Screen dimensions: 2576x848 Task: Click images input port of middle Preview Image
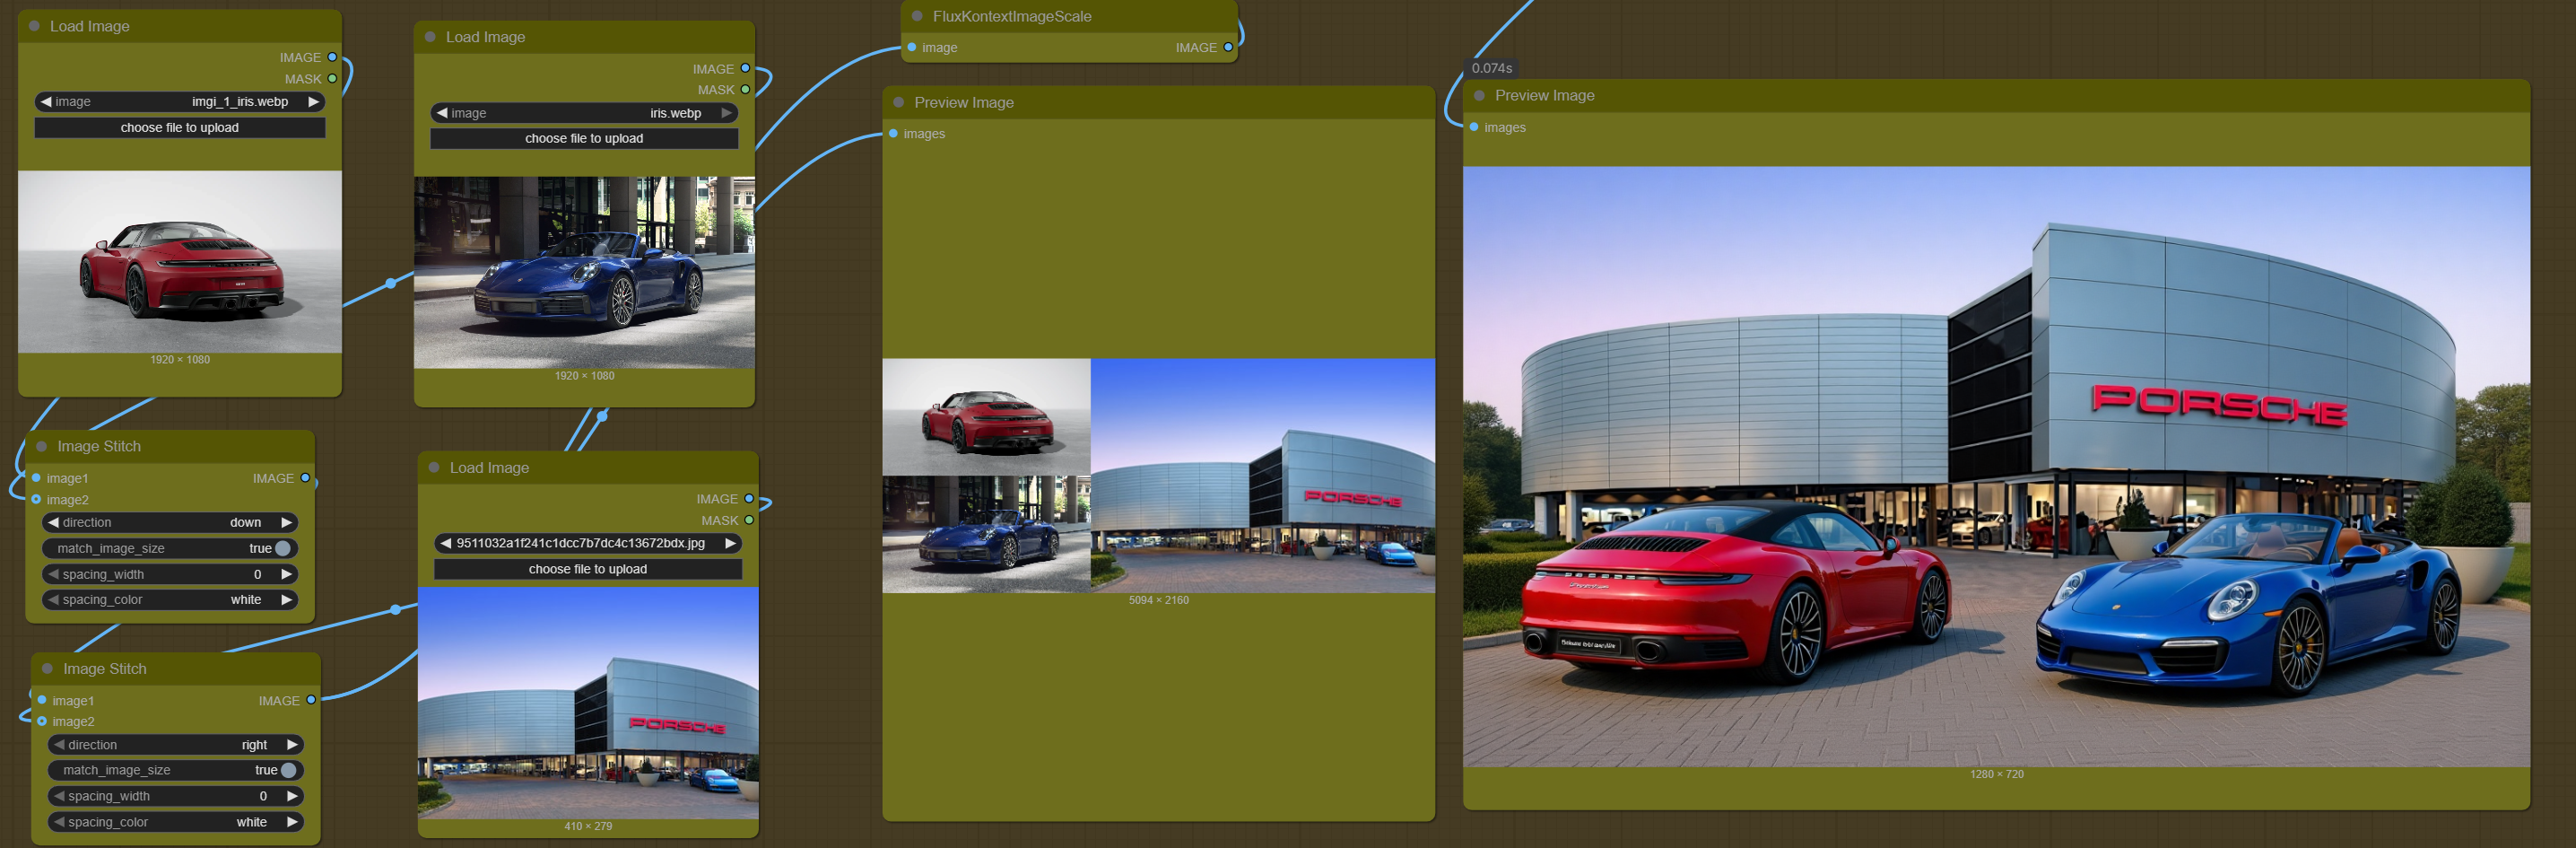click(893, 133)
